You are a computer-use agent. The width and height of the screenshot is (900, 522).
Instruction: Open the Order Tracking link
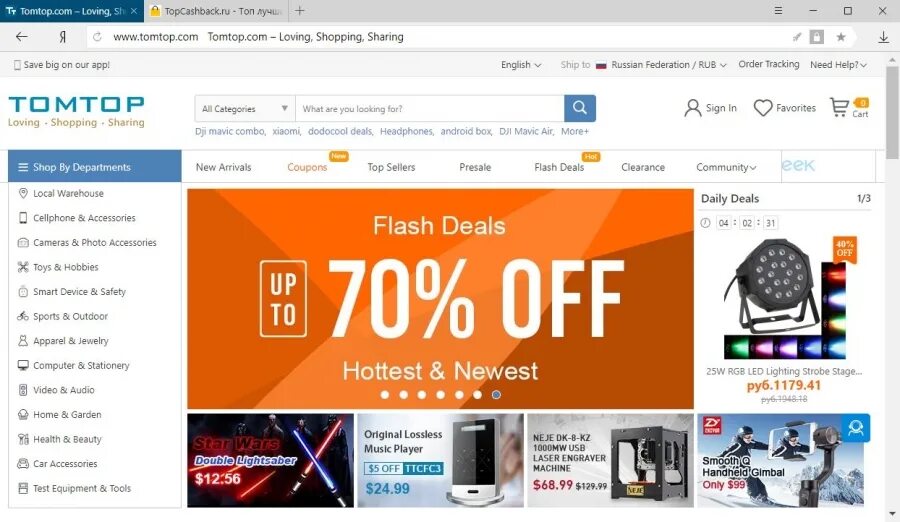(x=769, y=64)
